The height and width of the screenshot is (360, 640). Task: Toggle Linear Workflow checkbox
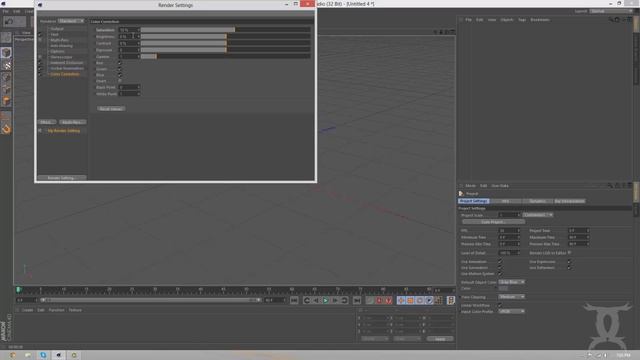(500, 305)
